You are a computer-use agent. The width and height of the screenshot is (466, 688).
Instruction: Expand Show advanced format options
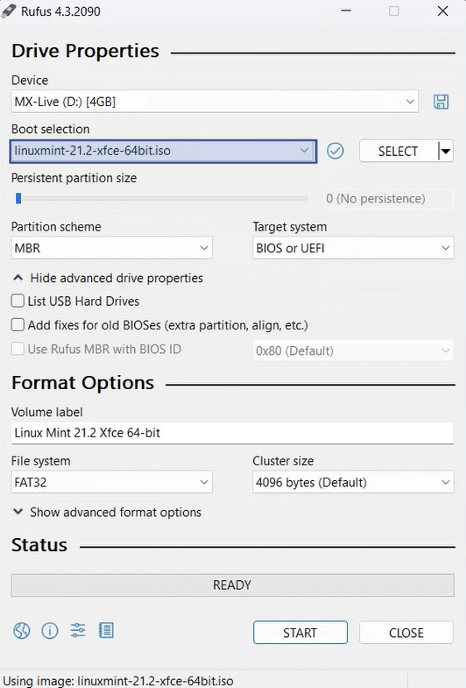point(107,512)
